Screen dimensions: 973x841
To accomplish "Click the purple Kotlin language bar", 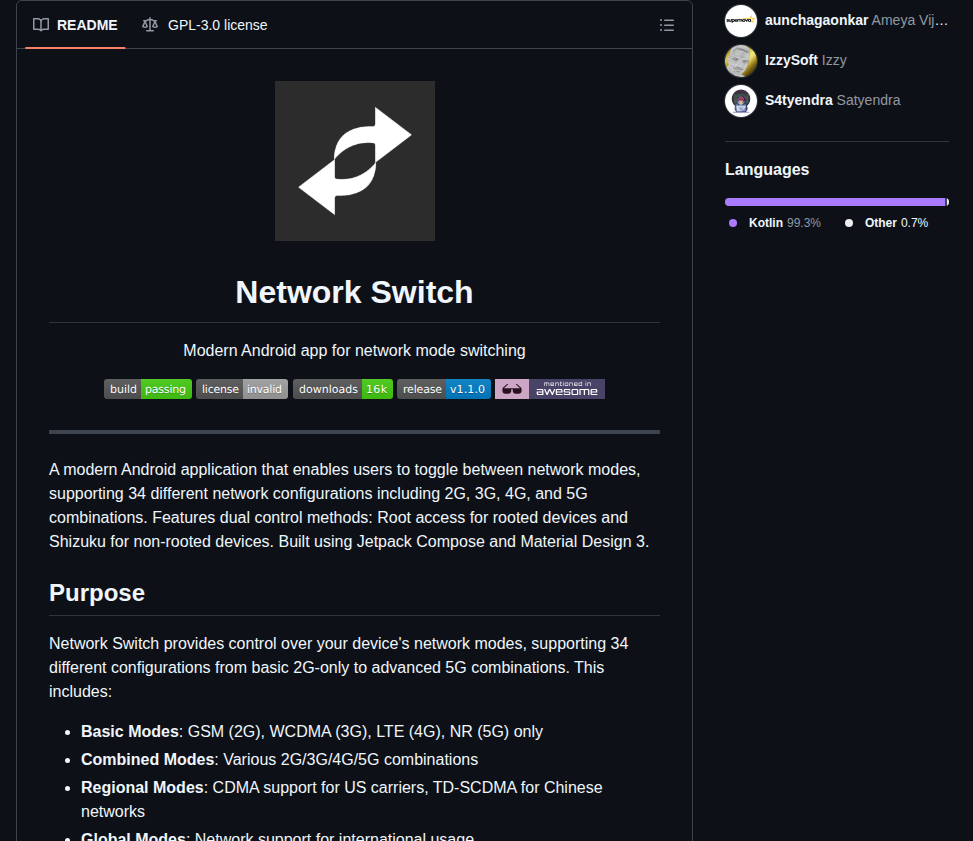I will [835, 202].
